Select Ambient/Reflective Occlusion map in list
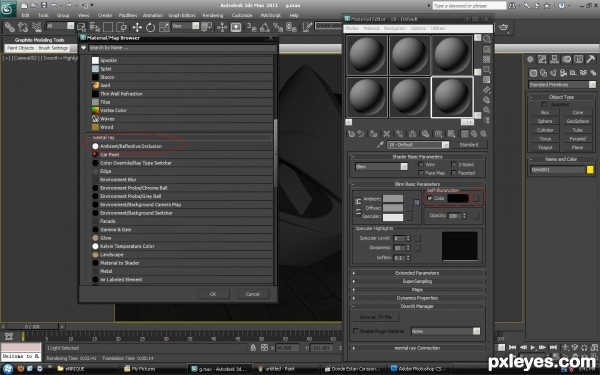600x375 pixels. click(131, 146)
